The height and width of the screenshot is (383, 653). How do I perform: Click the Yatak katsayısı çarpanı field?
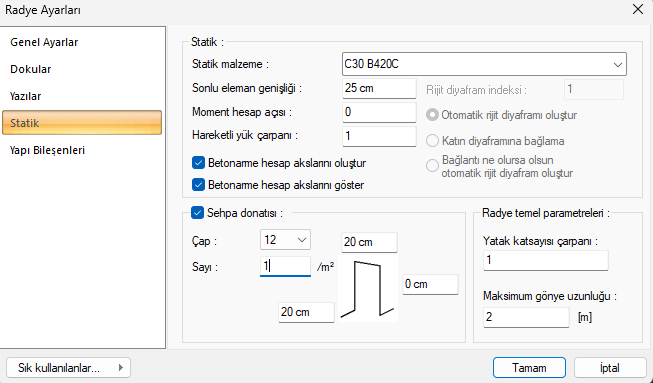coord(546,261)
